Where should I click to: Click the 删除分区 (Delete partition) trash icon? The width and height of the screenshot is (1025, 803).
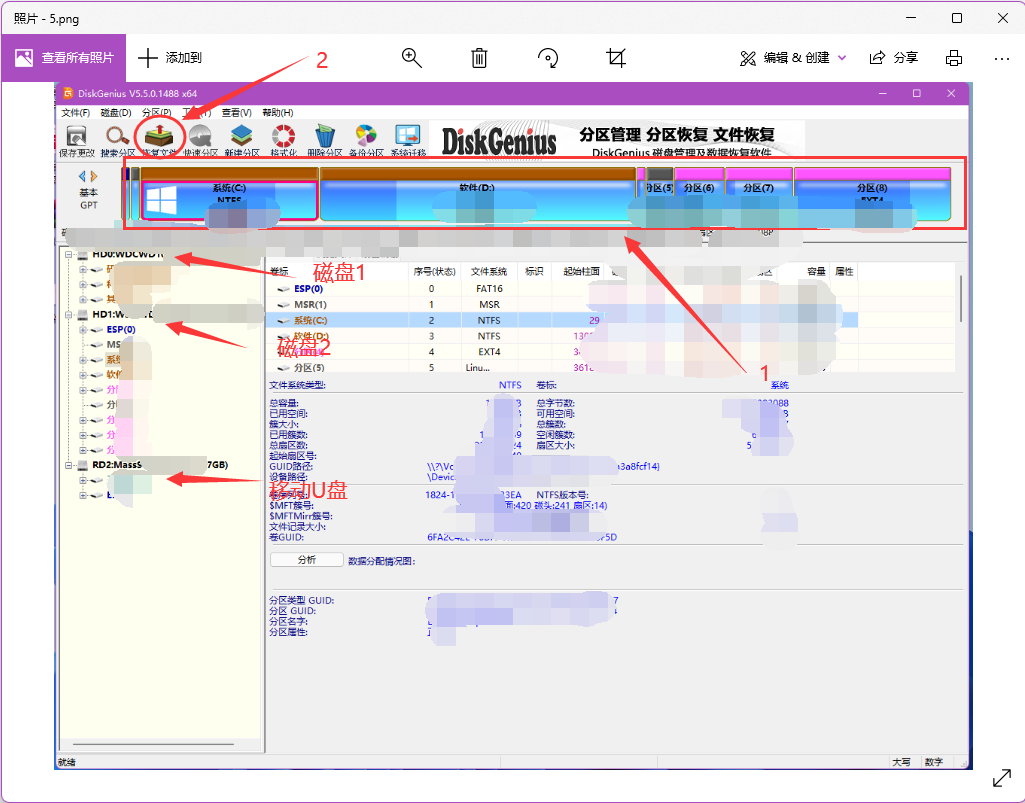[325, 136]
